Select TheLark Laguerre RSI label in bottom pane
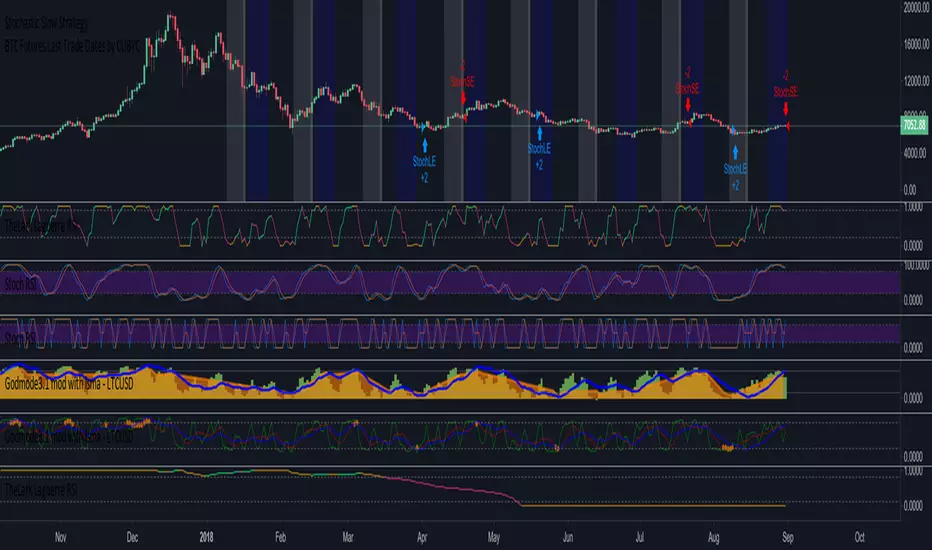The height and width of the screenshot is (550, 932). 40,490
